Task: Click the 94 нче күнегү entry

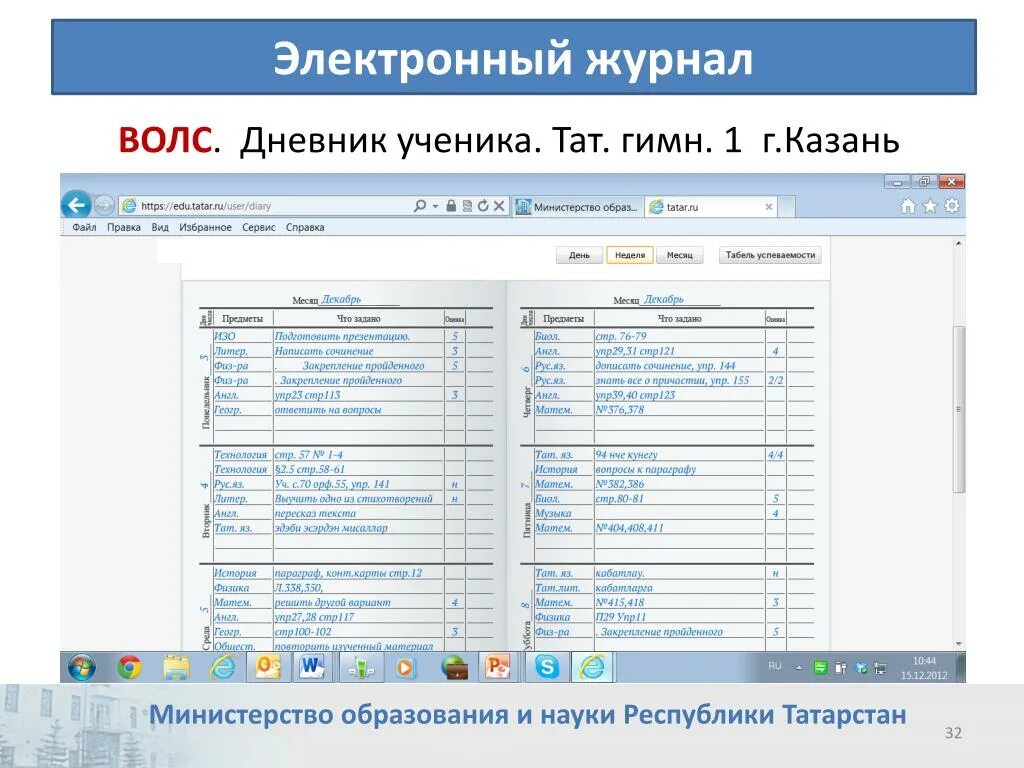Action: [x=626, y=455]
